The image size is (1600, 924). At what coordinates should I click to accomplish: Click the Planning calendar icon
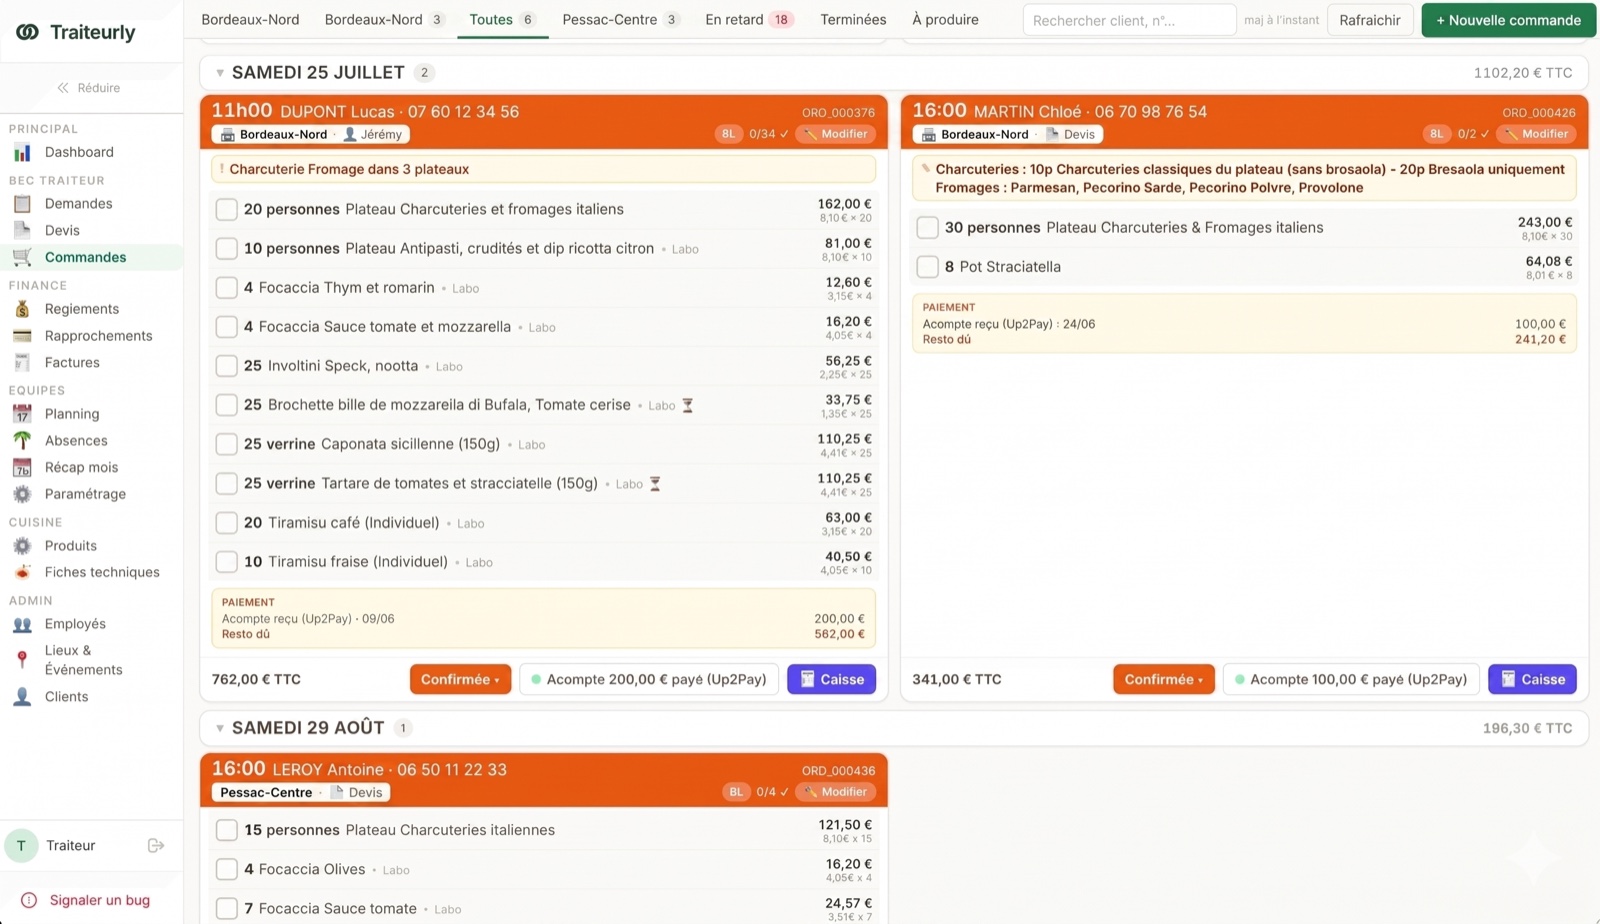[22, 414]
